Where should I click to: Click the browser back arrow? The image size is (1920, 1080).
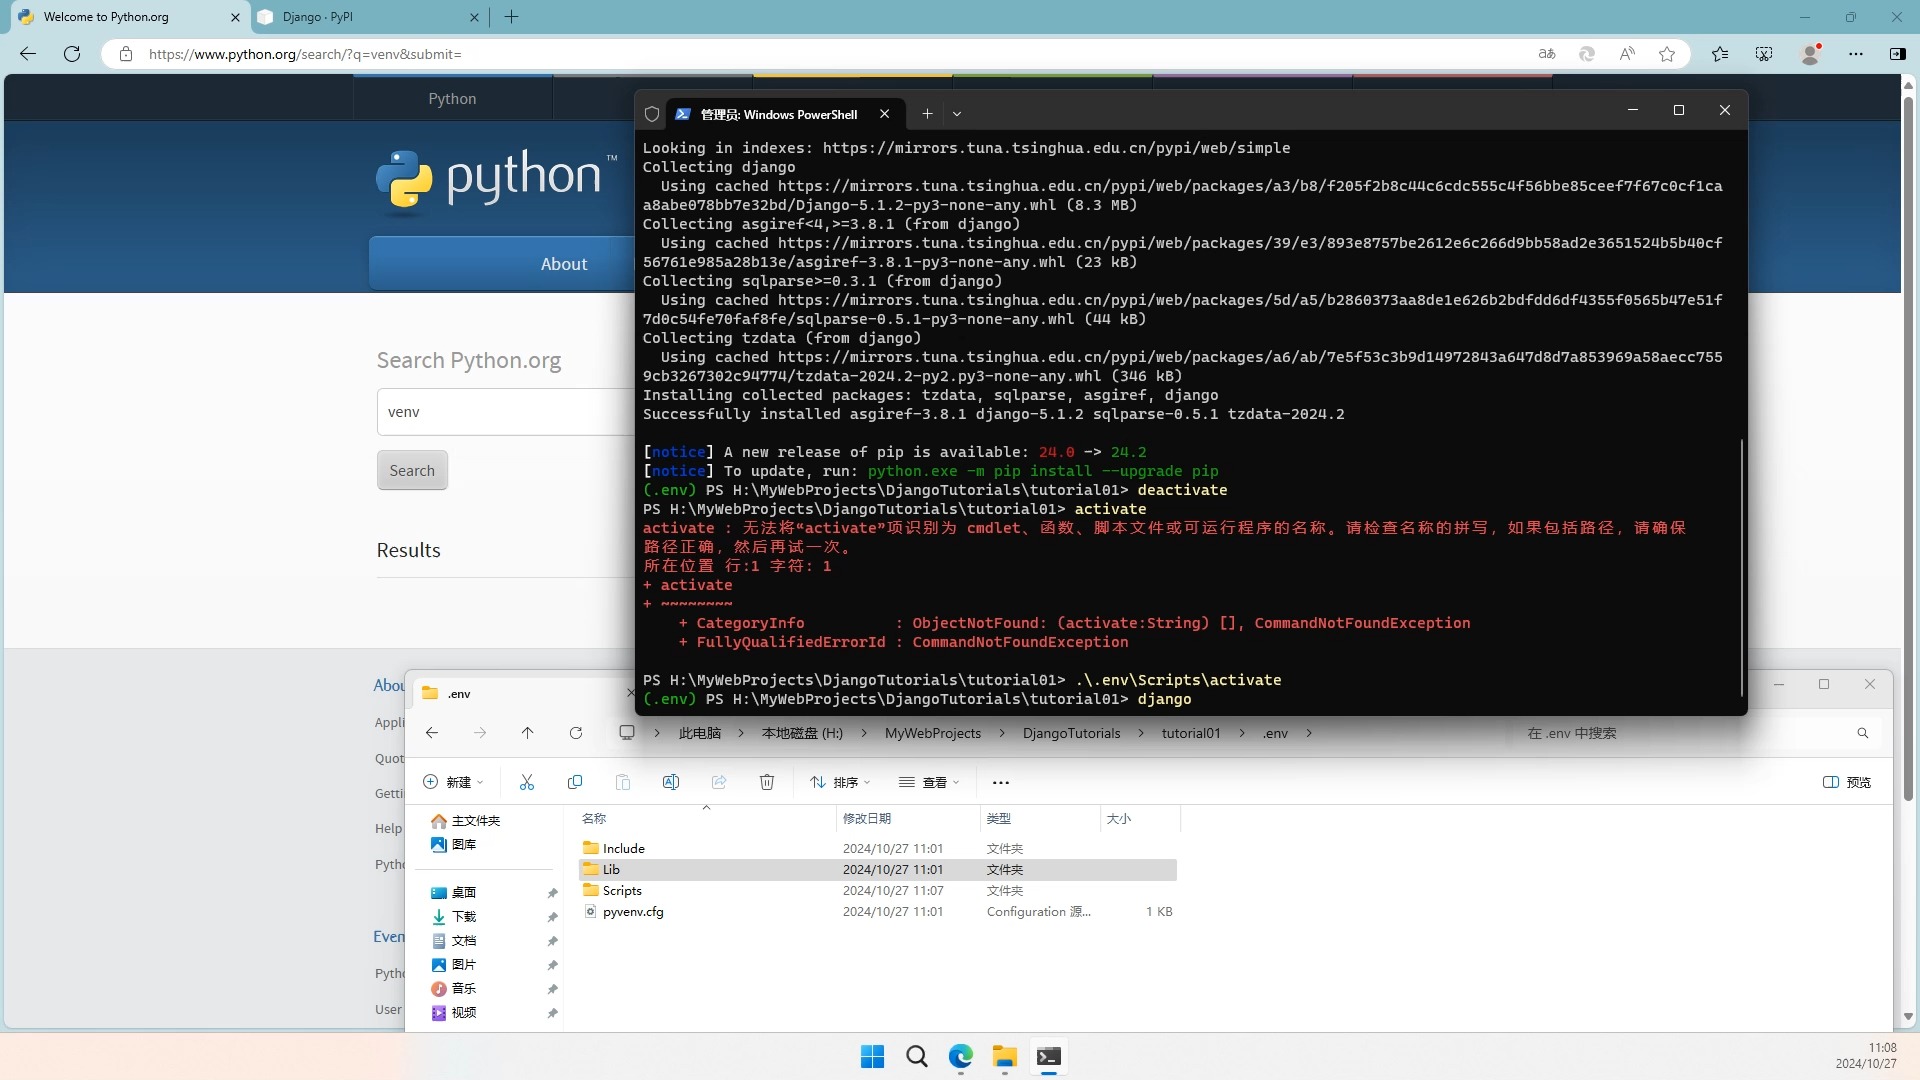(28, 54)
